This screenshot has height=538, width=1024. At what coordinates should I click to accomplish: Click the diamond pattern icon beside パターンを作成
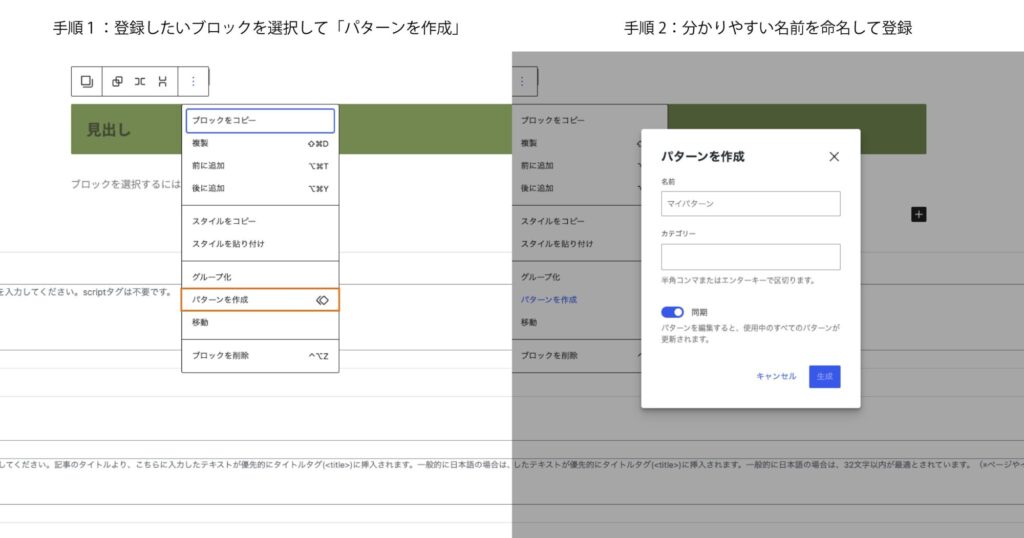(x=322, y=299)
